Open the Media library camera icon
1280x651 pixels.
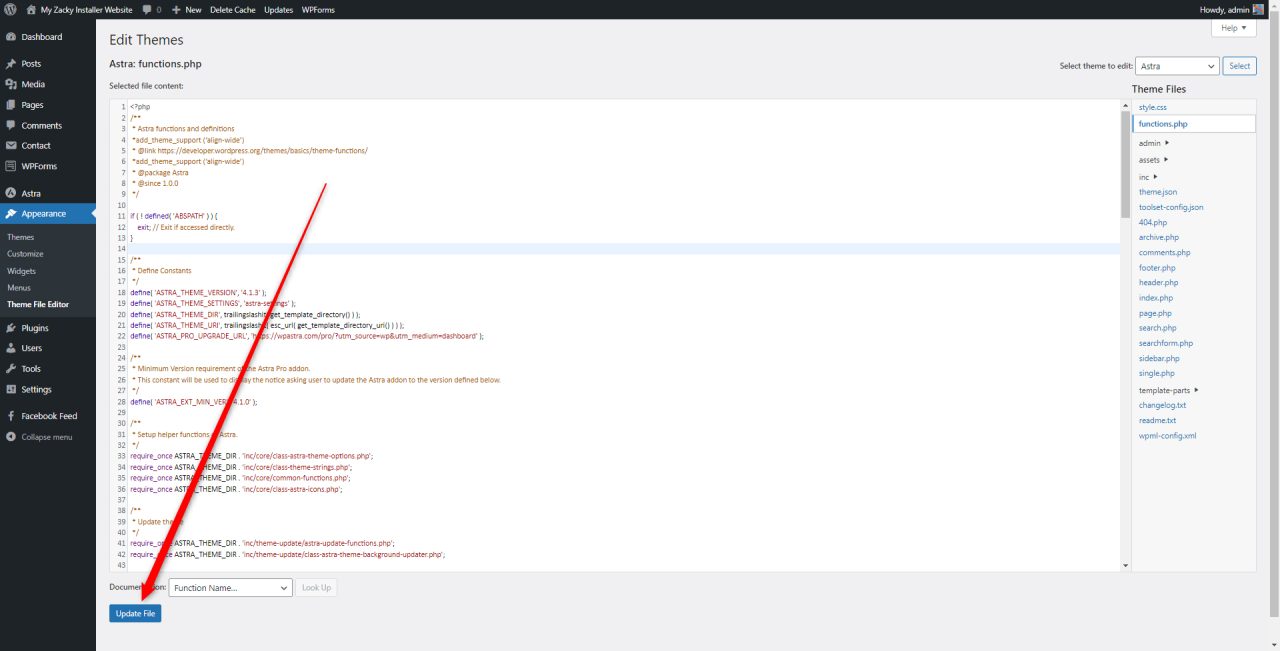[x=13, y=84]
